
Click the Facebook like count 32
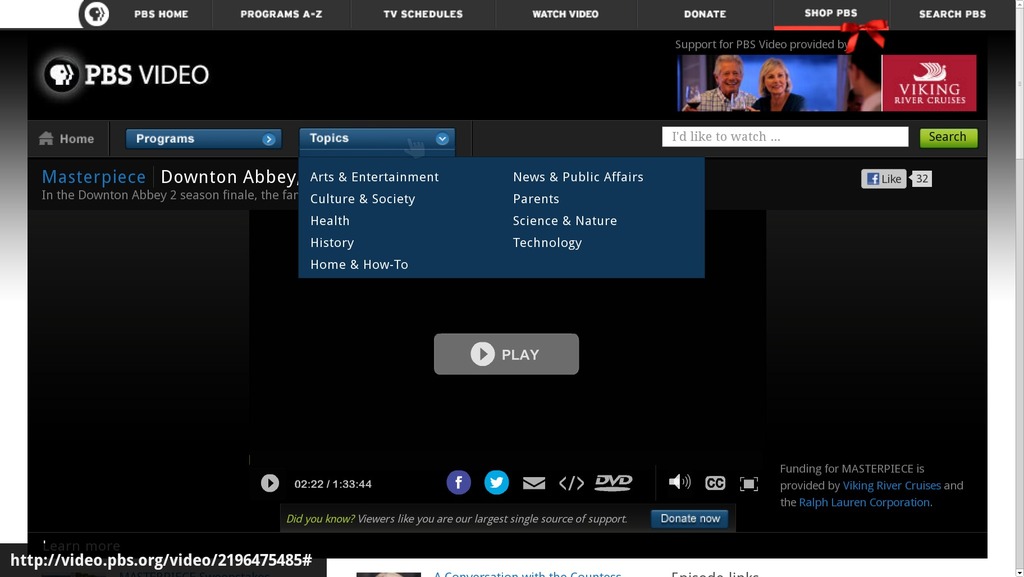pyautogui.click(x=921, y=179)
